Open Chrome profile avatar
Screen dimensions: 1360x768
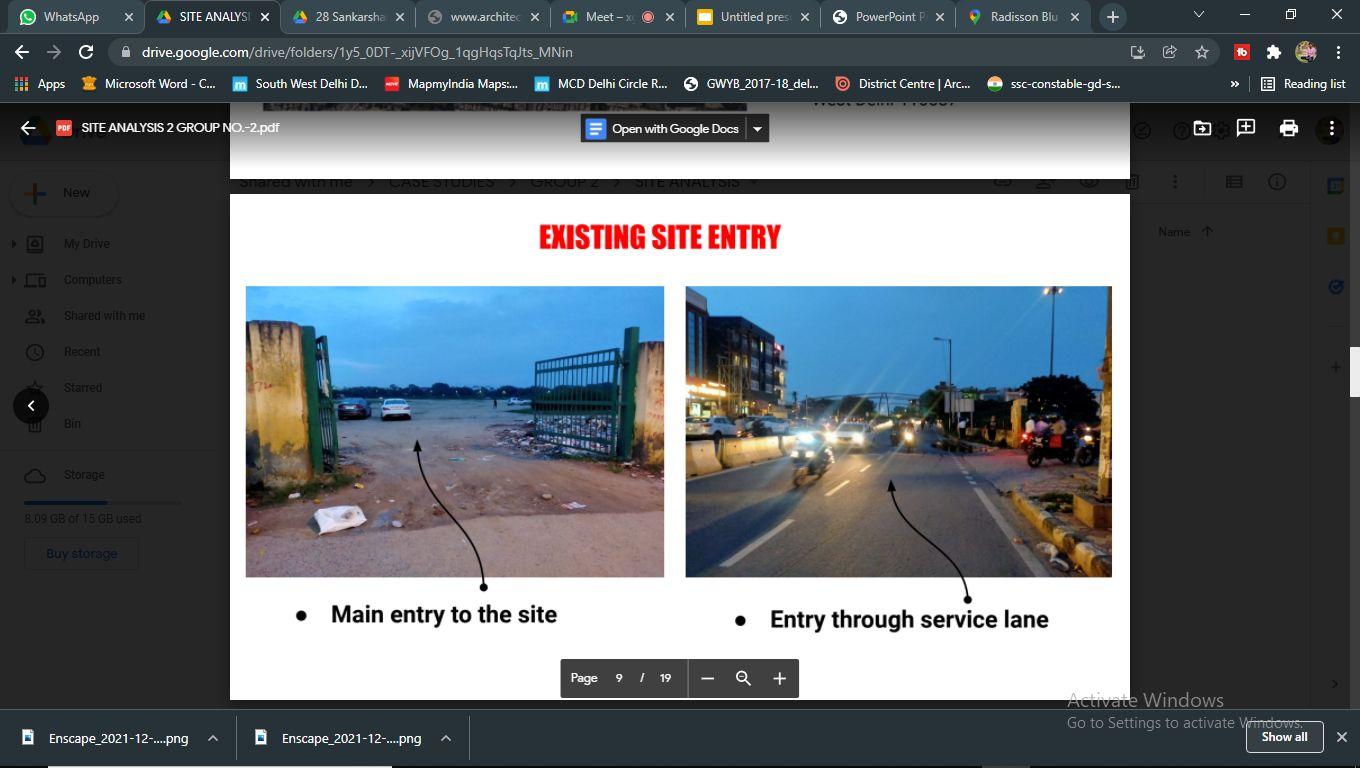(1305, 52)
